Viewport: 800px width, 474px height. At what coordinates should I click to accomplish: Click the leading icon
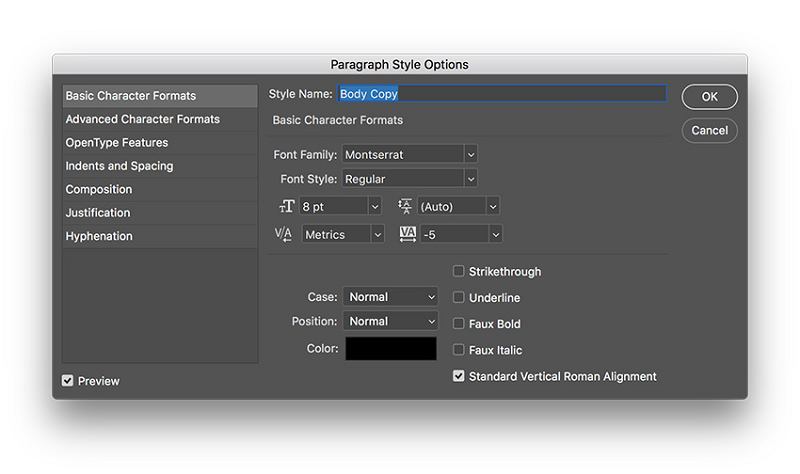[405, 206]
